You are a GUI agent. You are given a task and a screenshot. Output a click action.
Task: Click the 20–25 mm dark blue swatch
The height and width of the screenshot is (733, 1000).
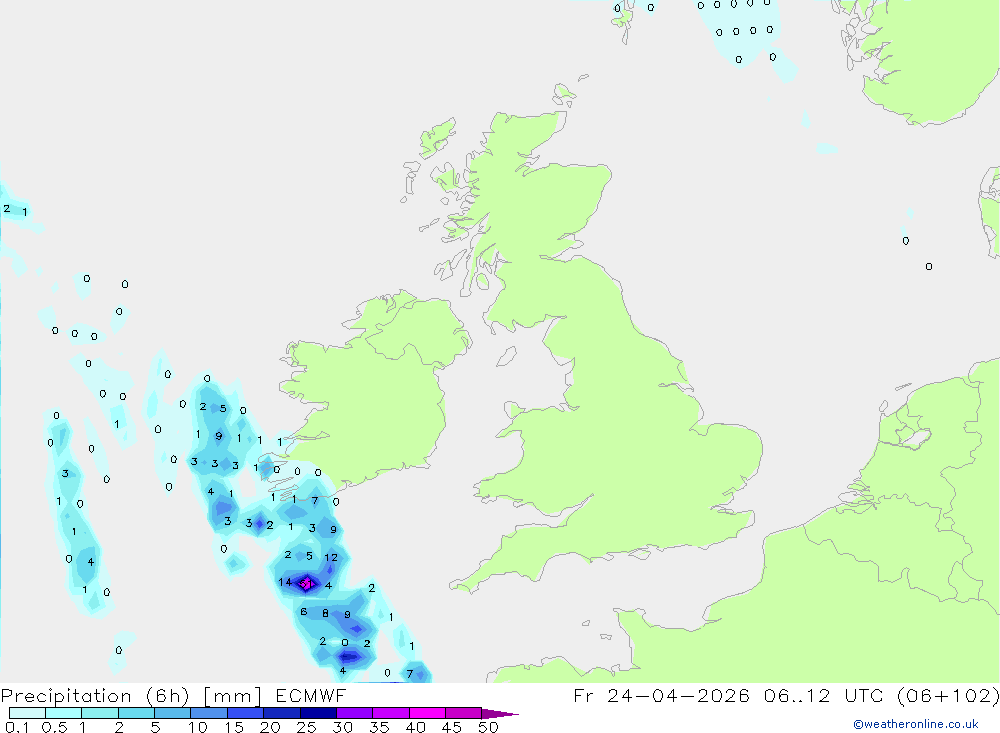282,713
